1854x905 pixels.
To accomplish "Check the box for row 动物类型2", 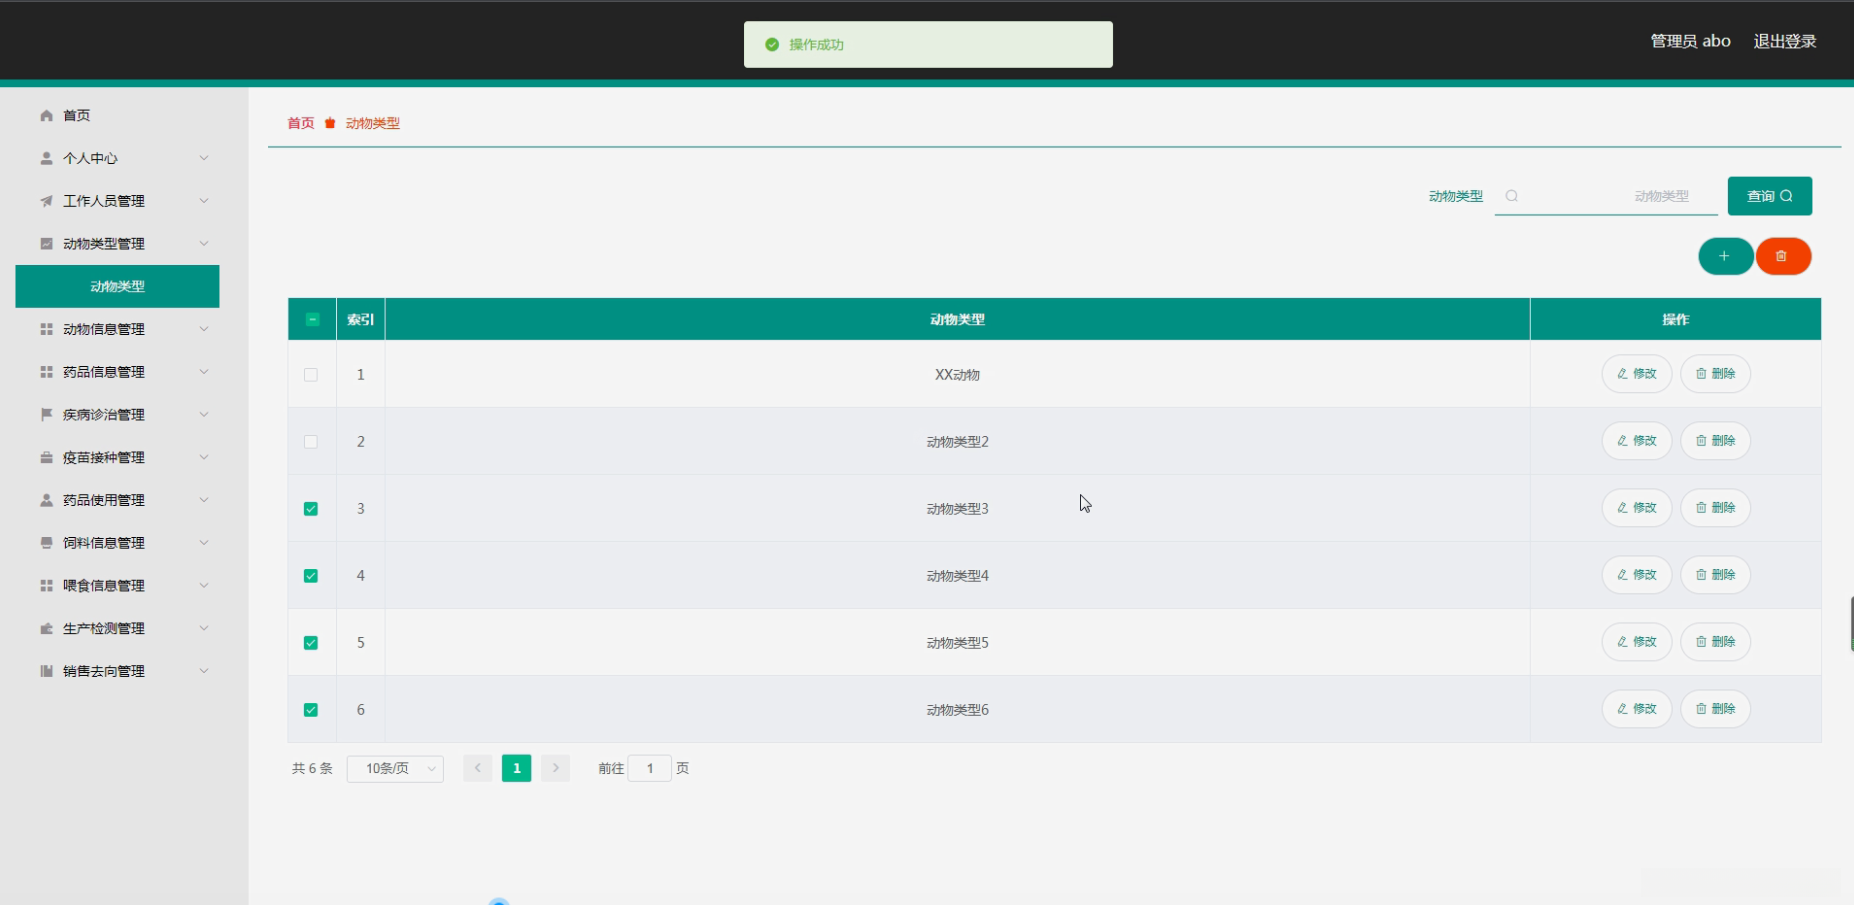I will click(311, 442).
